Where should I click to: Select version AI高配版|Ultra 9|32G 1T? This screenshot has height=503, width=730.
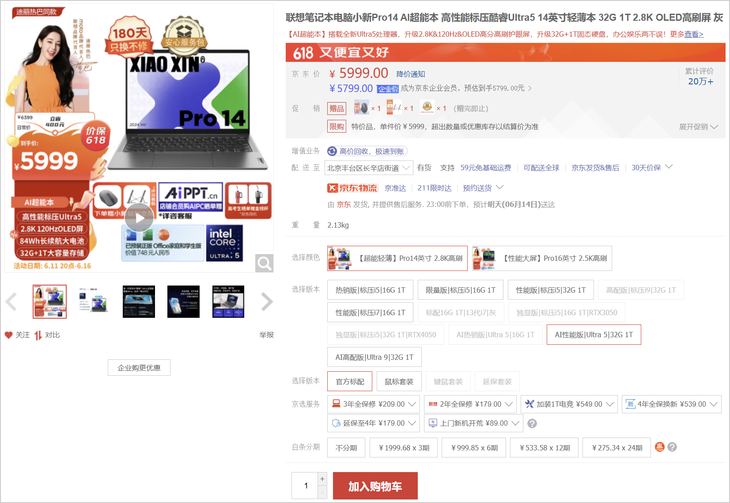pyautogui.click(x=374, y=357)
